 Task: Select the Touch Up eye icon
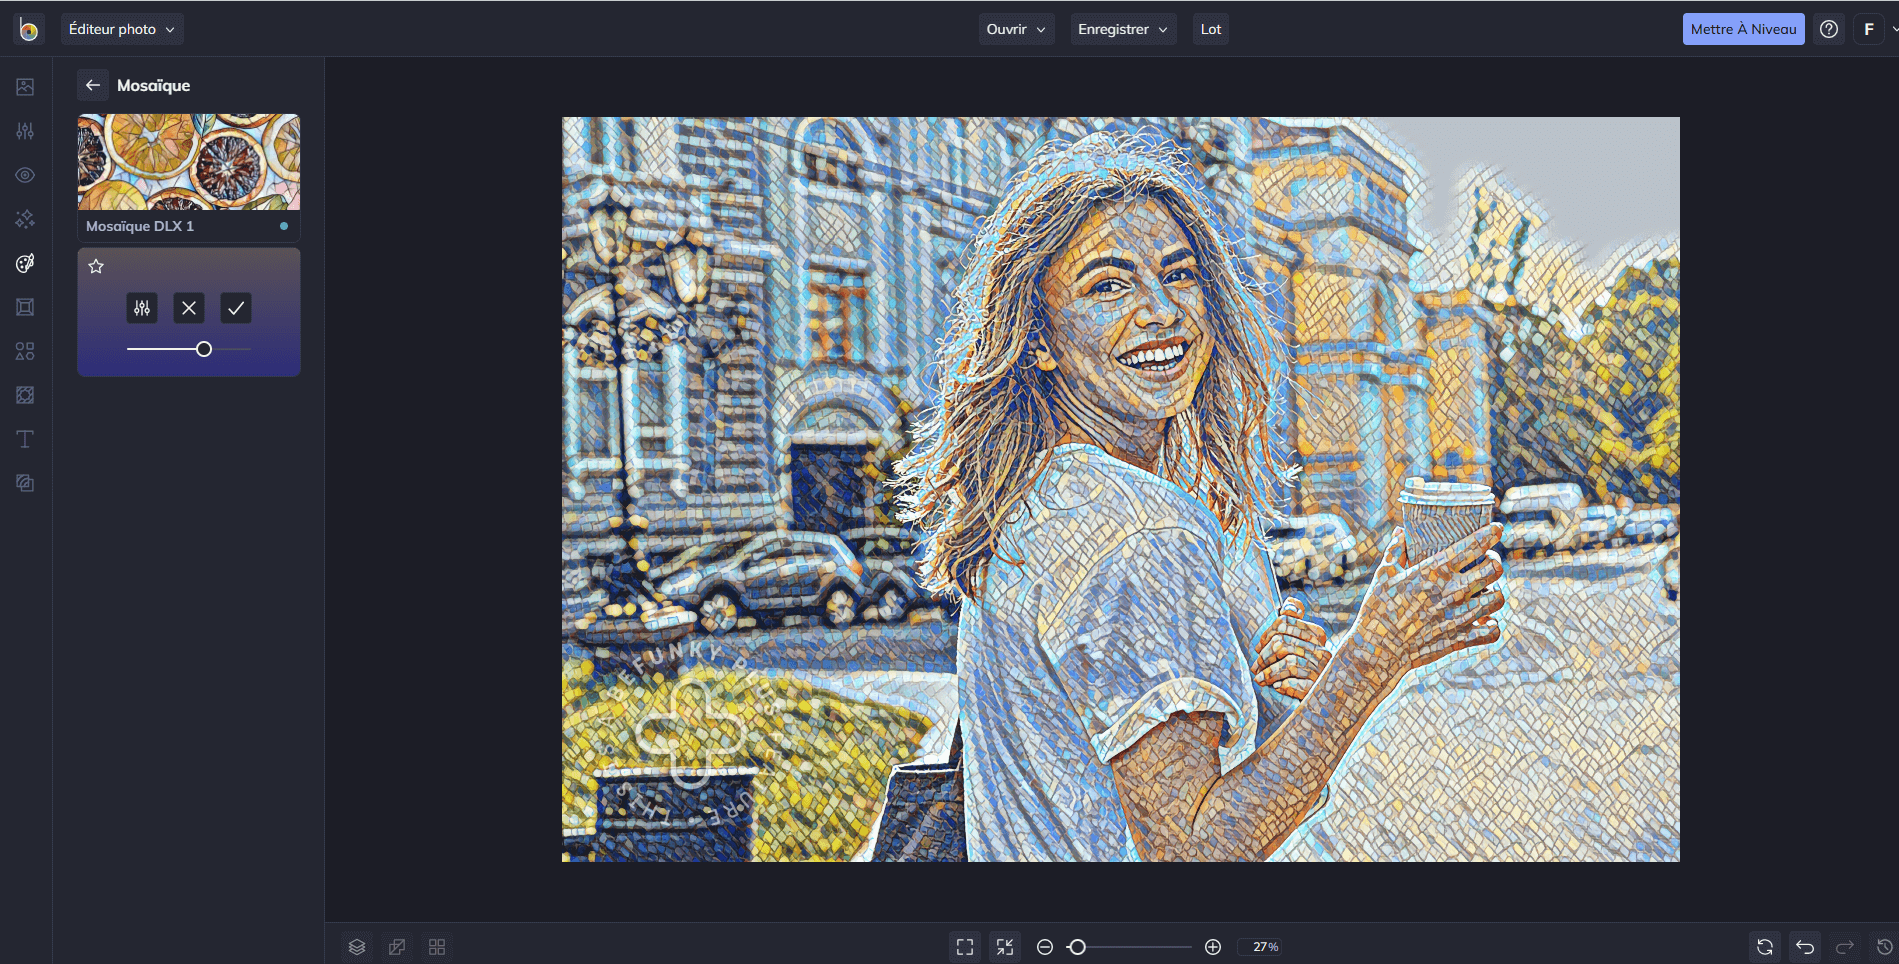click(25, 175)
